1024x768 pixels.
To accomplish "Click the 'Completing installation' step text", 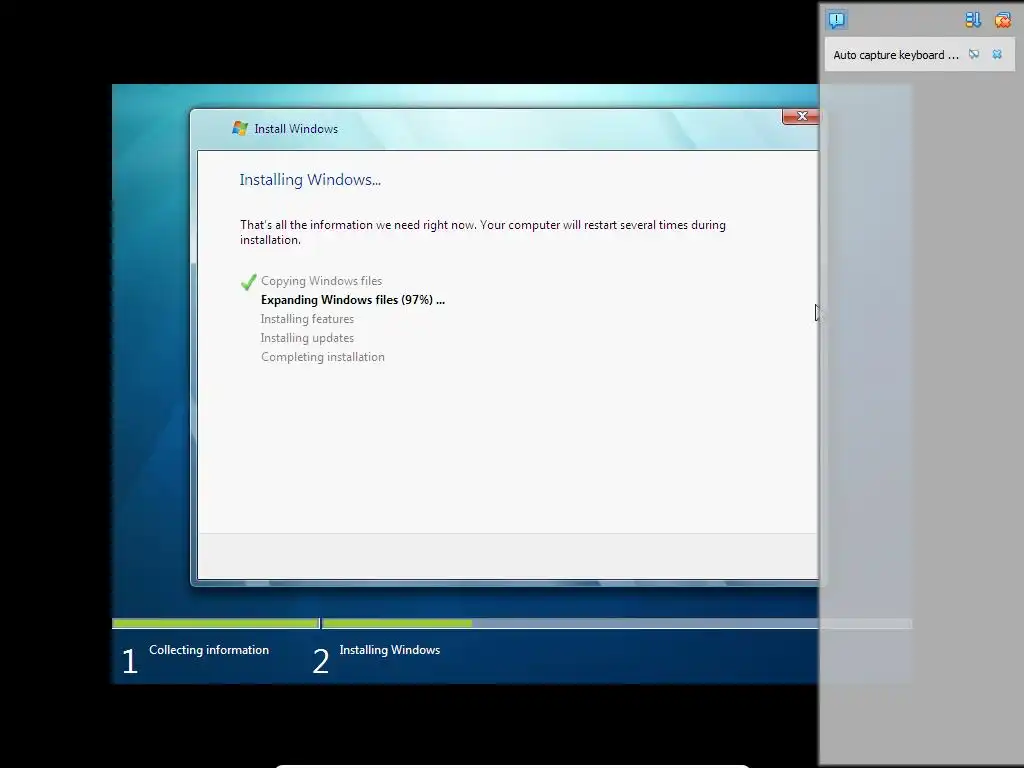I will (x=323, y=357).
